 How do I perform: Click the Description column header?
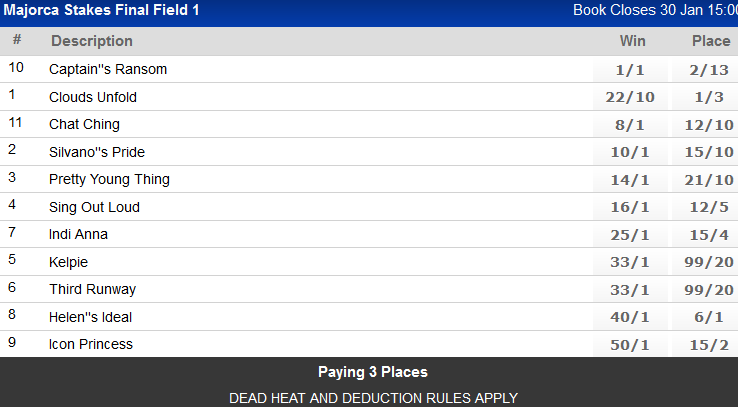coord(92,41)
